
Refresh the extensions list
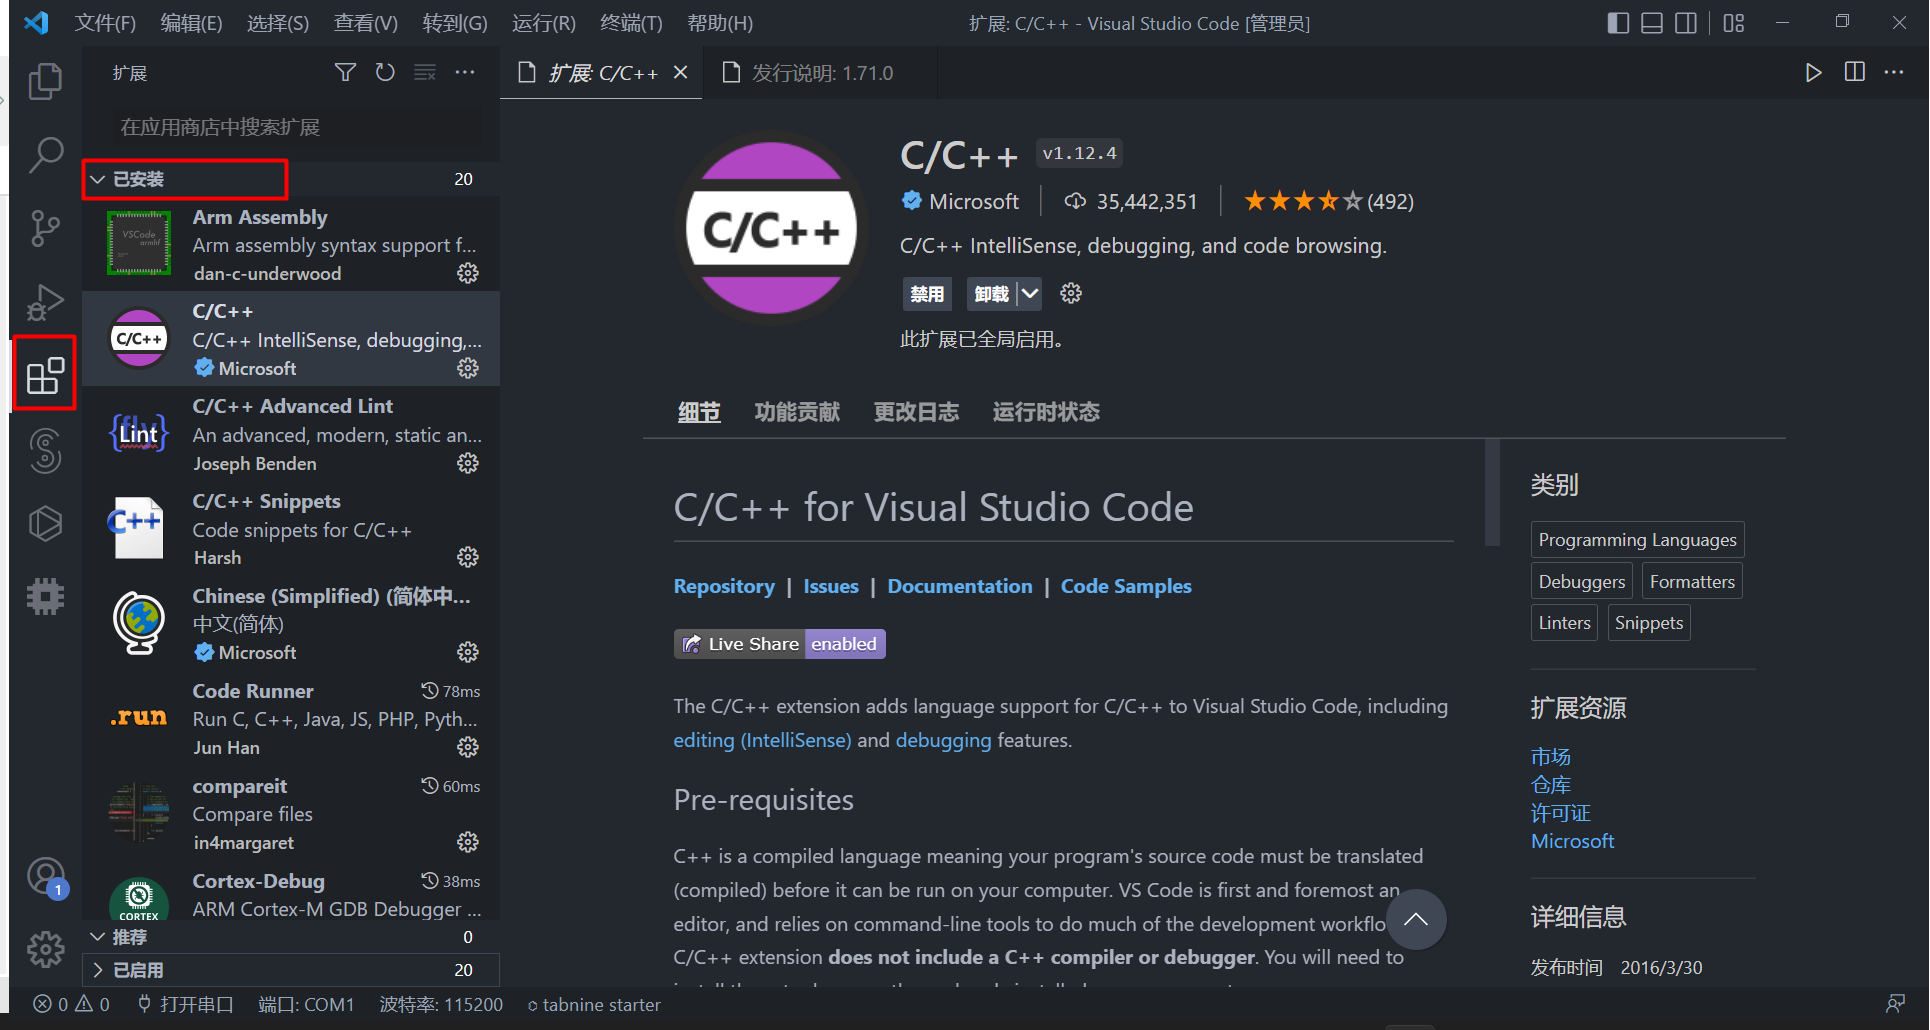[x=385, y=72]
